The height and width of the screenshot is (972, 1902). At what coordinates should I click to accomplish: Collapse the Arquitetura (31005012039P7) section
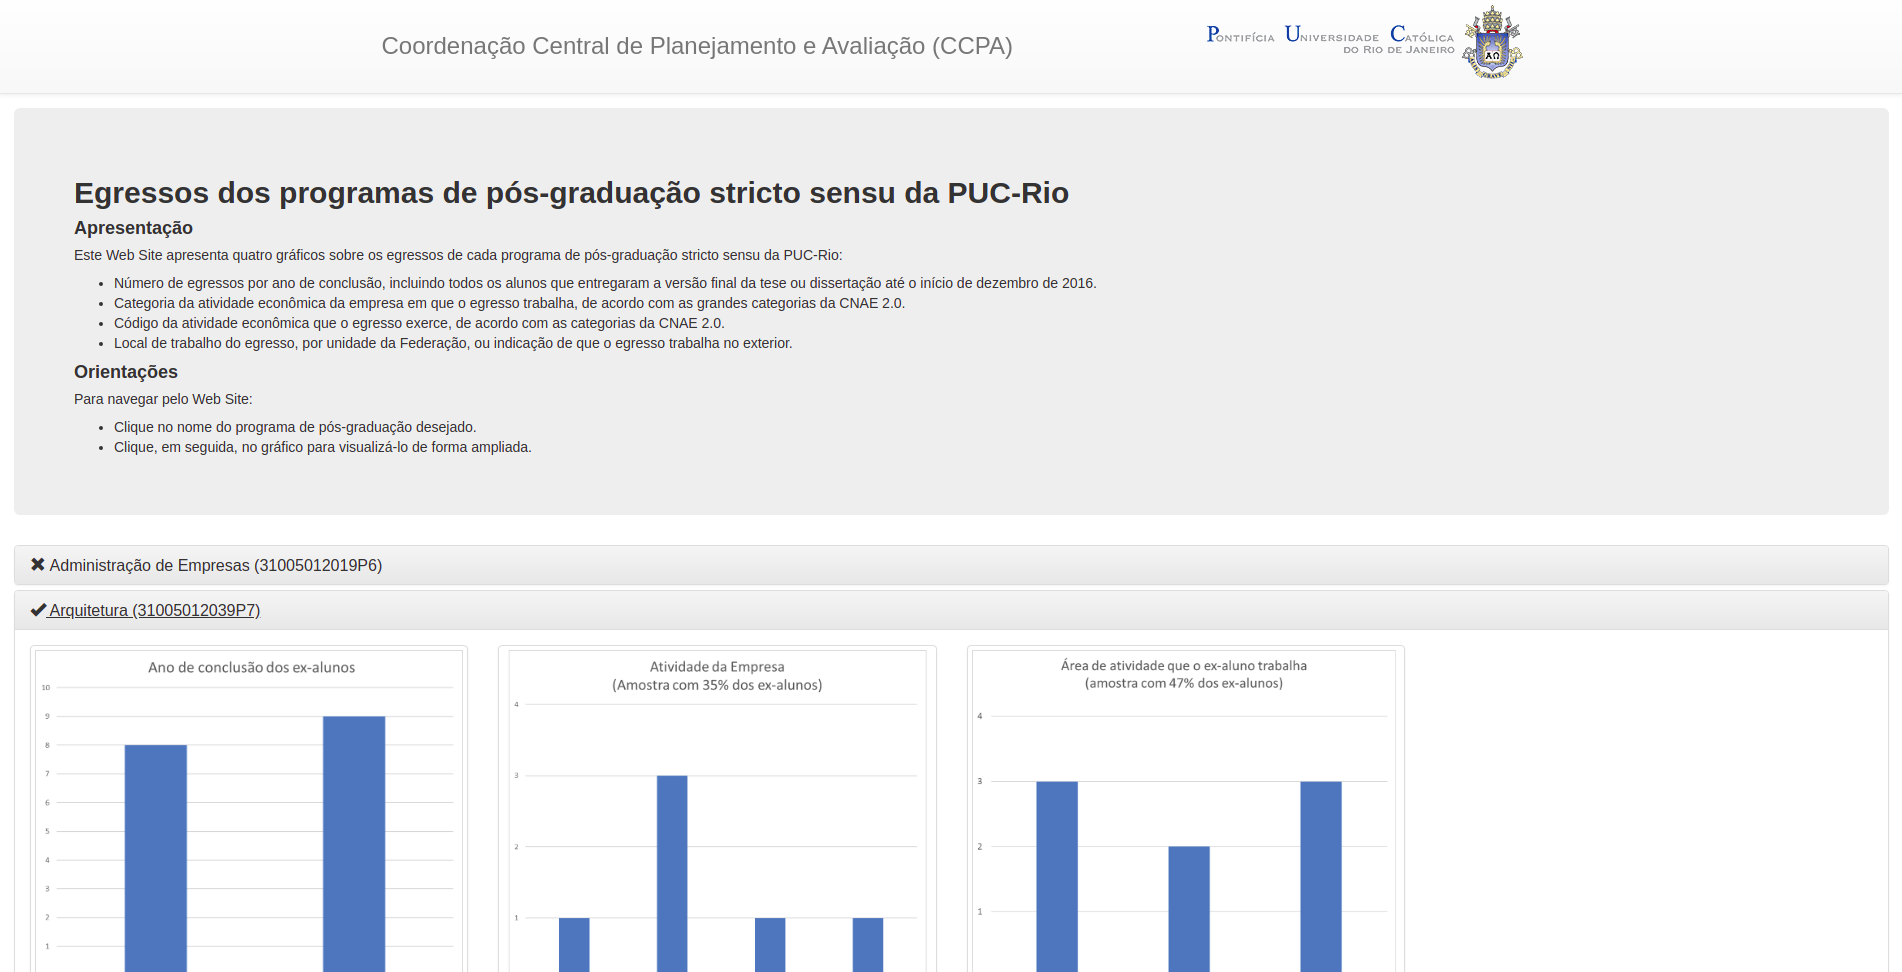point(154,610)
